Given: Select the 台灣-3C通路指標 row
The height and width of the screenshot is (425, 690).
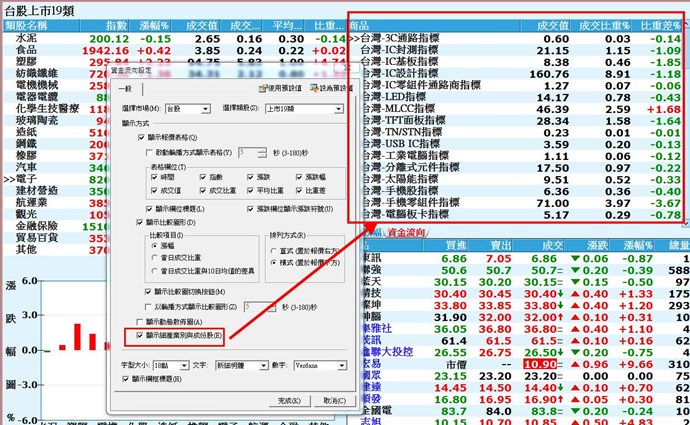Looking at the screenshot, I should click(x=516, y=38).
